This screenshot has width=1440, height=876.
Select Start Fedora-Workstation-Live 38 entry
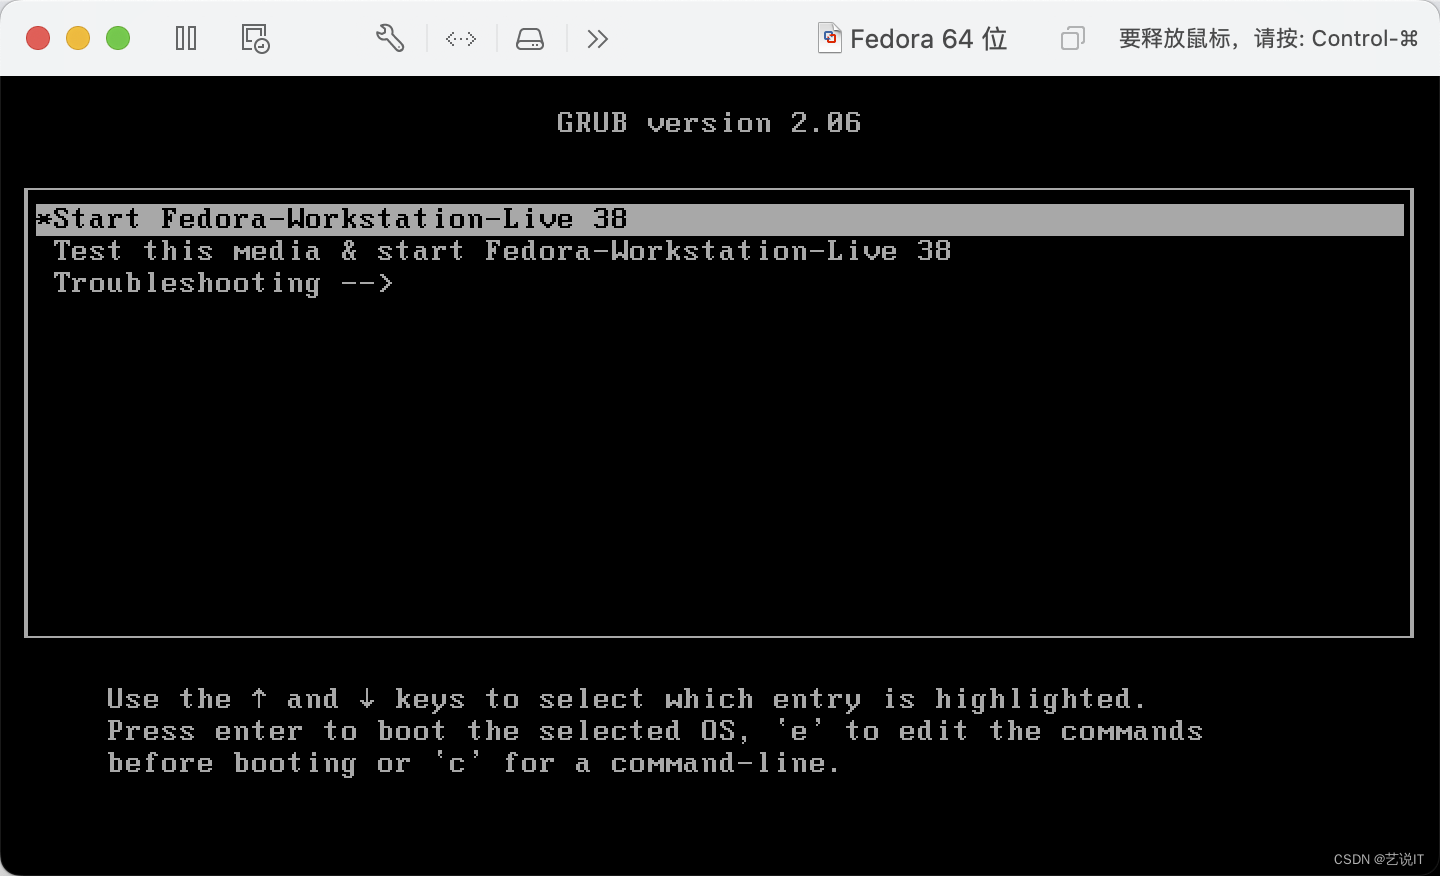[x=720, y=219]
